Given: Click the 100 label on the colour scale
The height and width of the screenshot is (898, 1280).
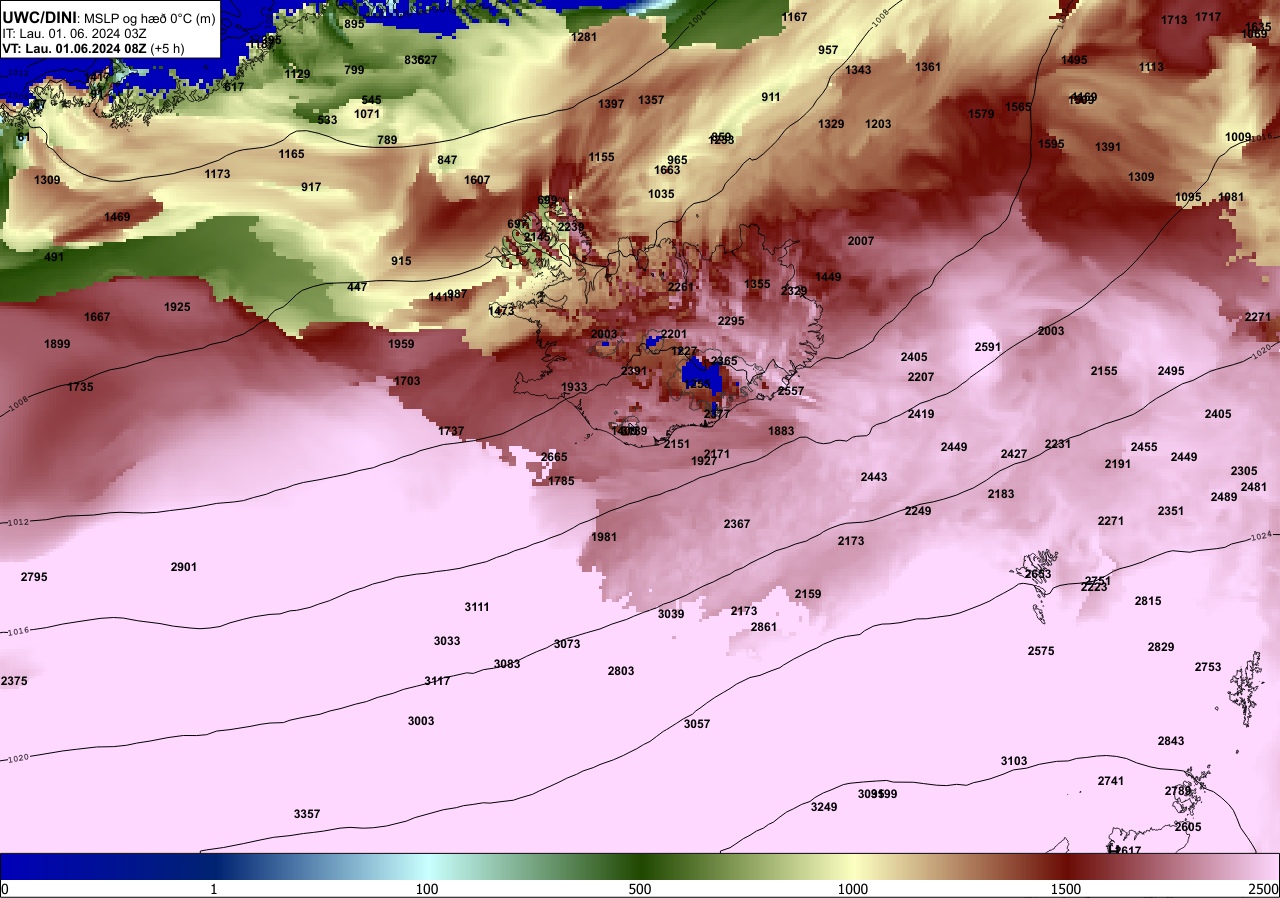Looking at the screenshot, I should click(x=427, y=889).
